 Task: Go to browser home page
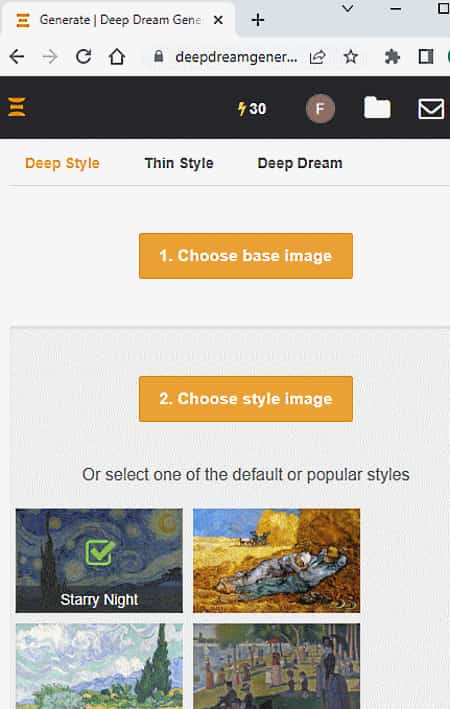click(x=117, y=57)
